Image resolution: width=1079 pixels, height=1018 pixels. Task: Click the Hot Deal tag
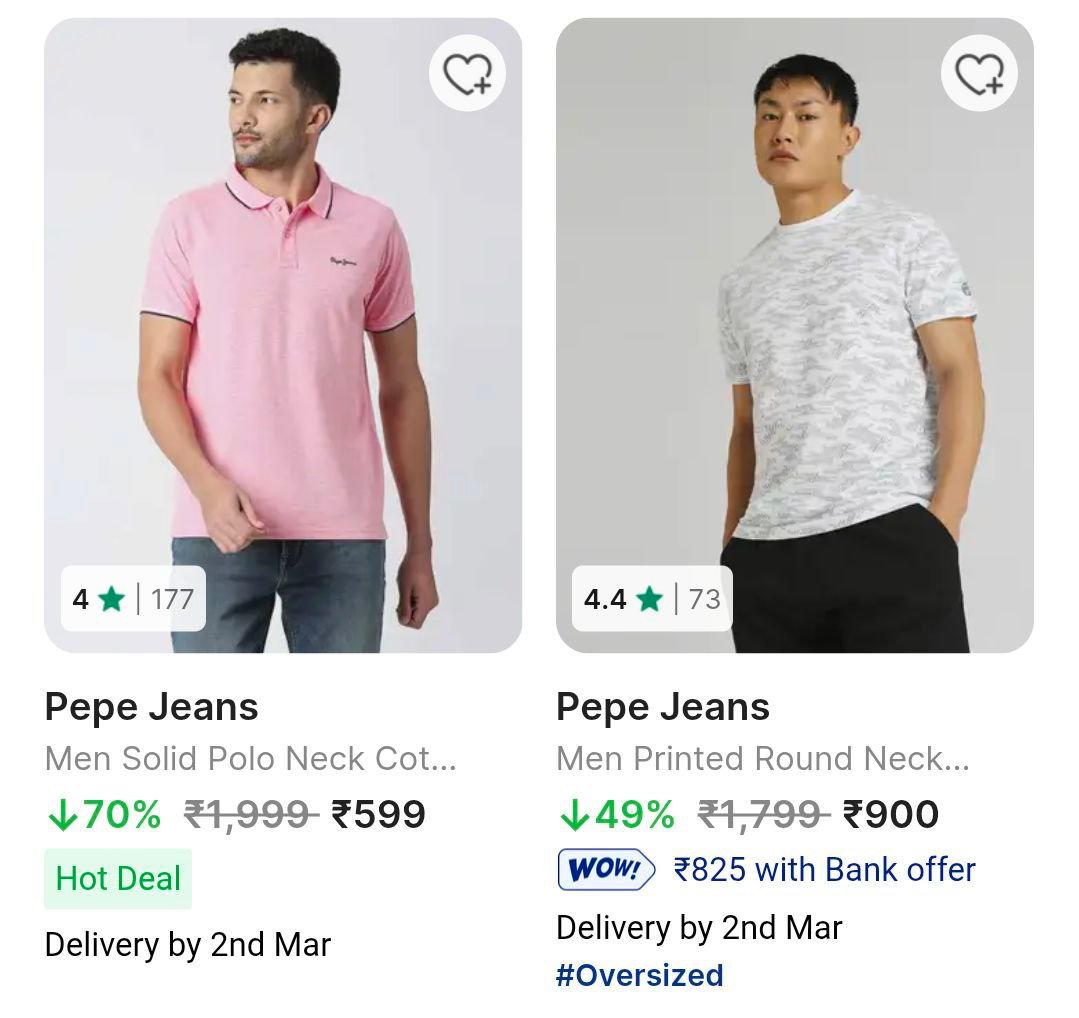pyautogui.click(x=118, y=879)
